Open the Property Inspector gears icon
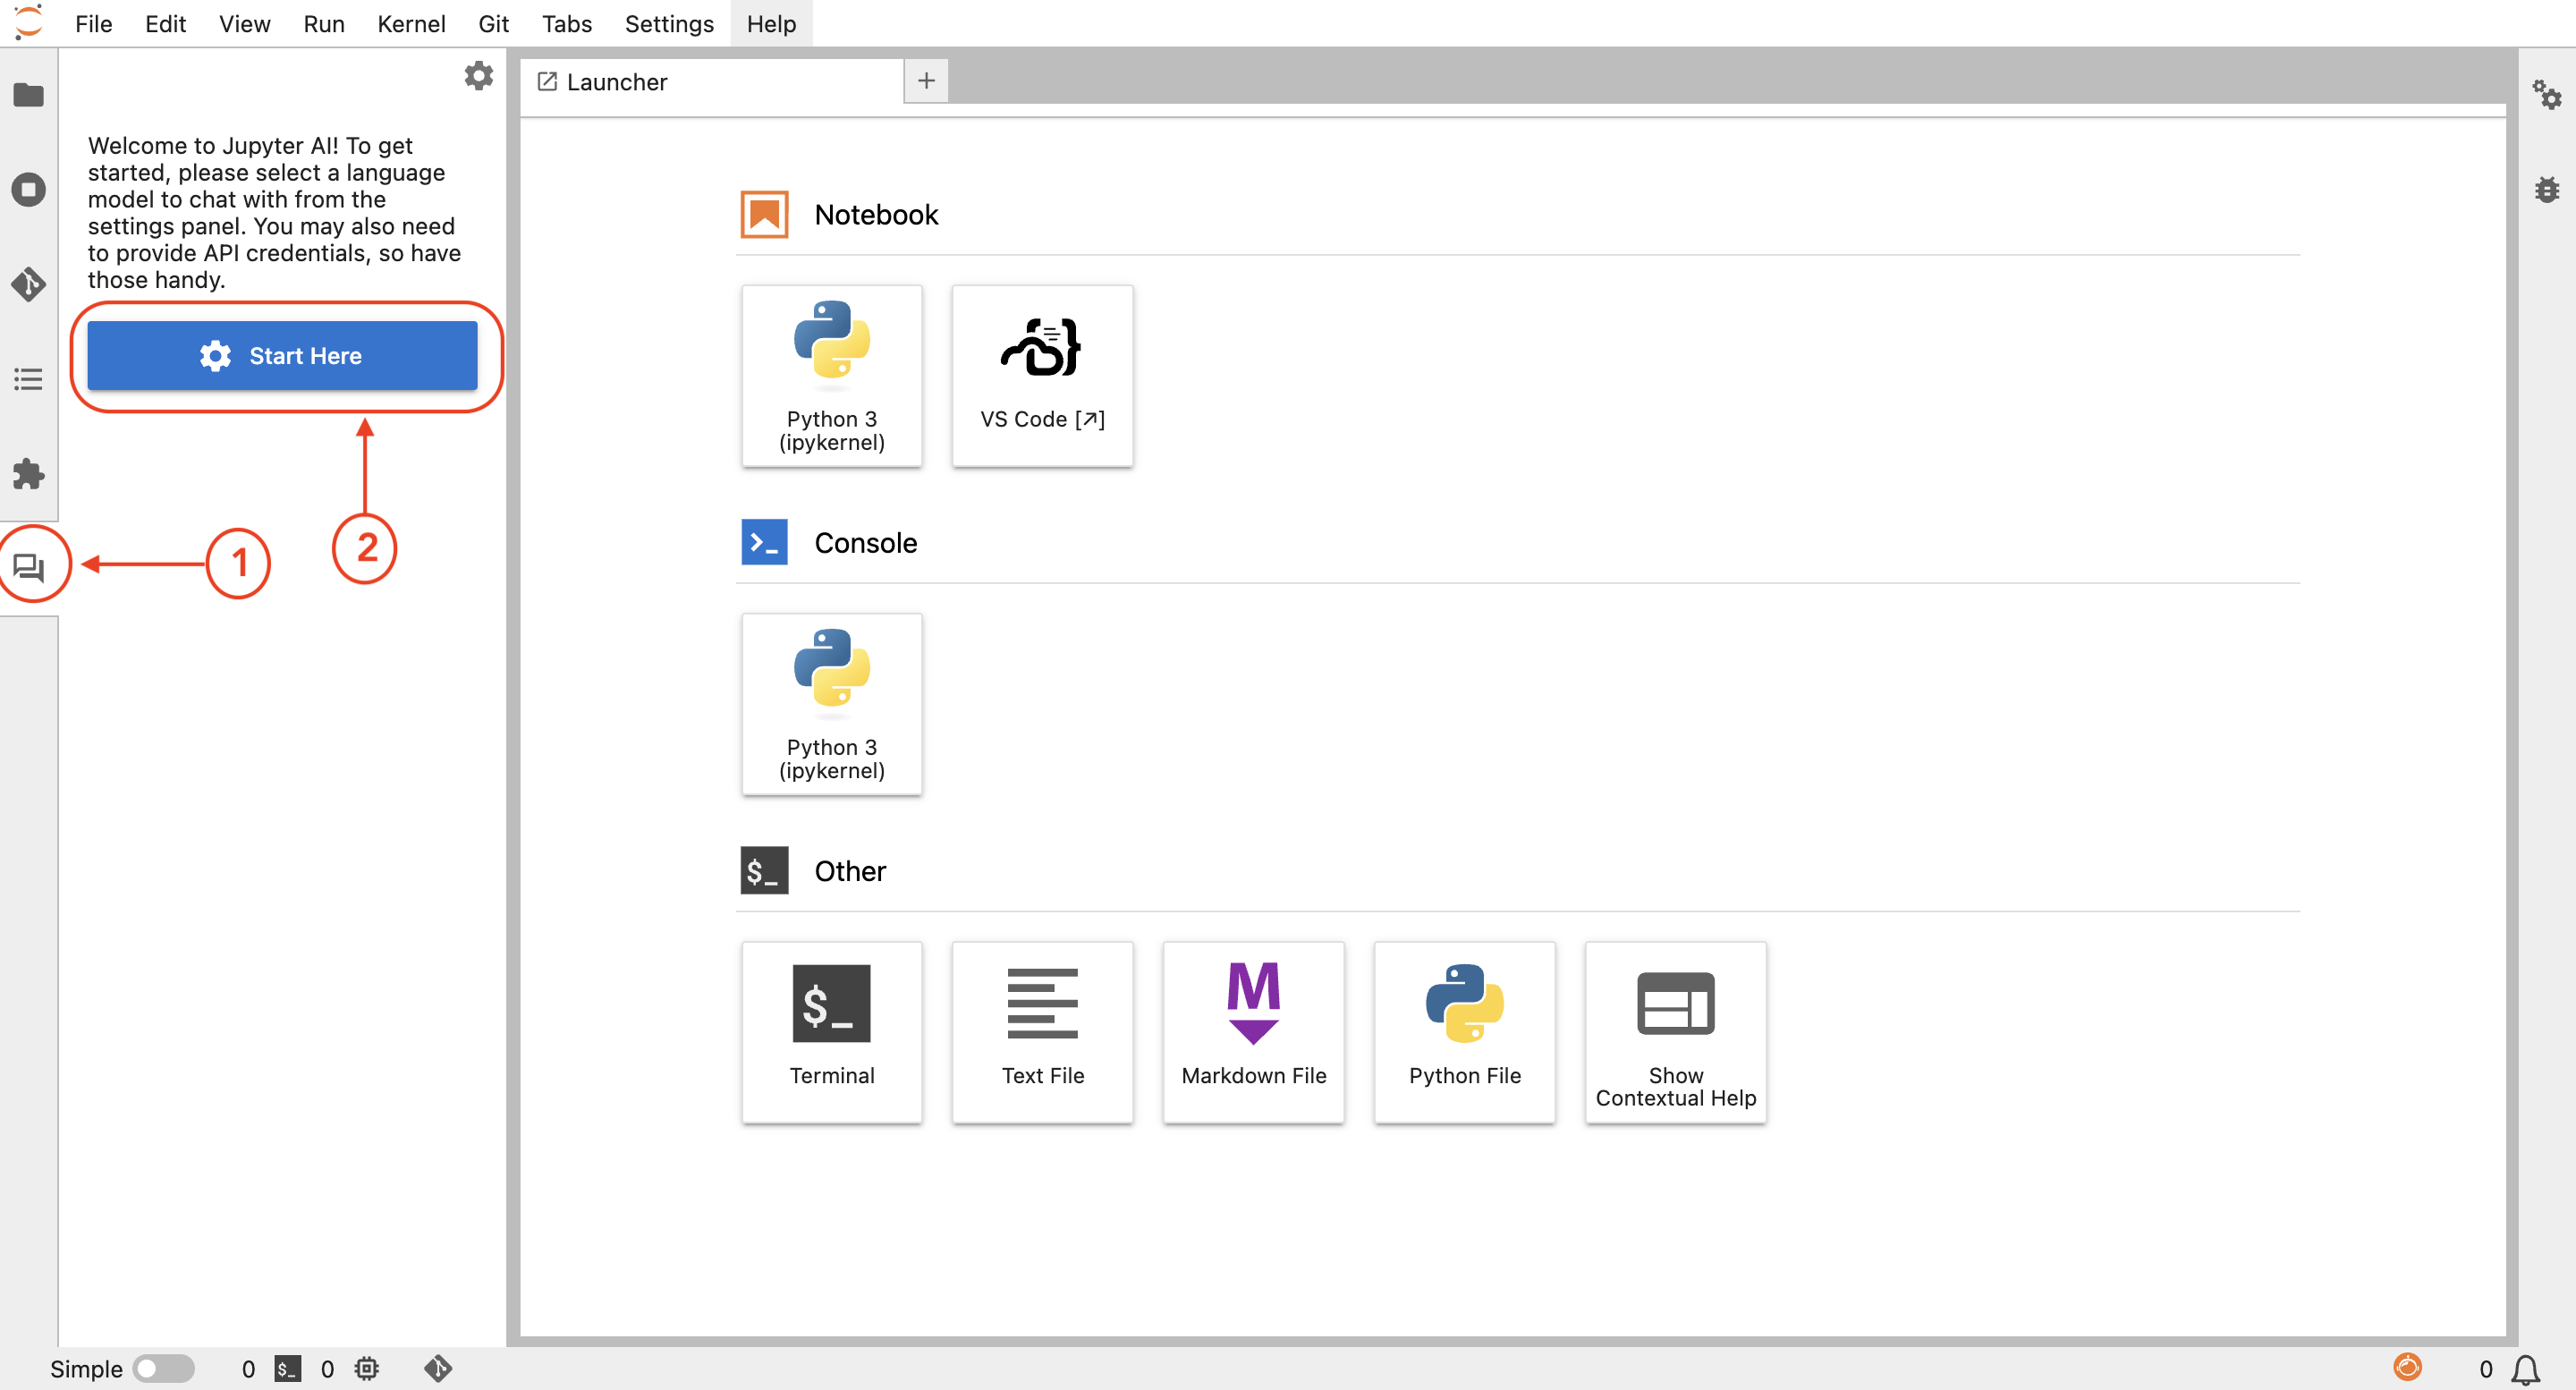The width and height of the screenshot is (2576, 1390). 2546,95
